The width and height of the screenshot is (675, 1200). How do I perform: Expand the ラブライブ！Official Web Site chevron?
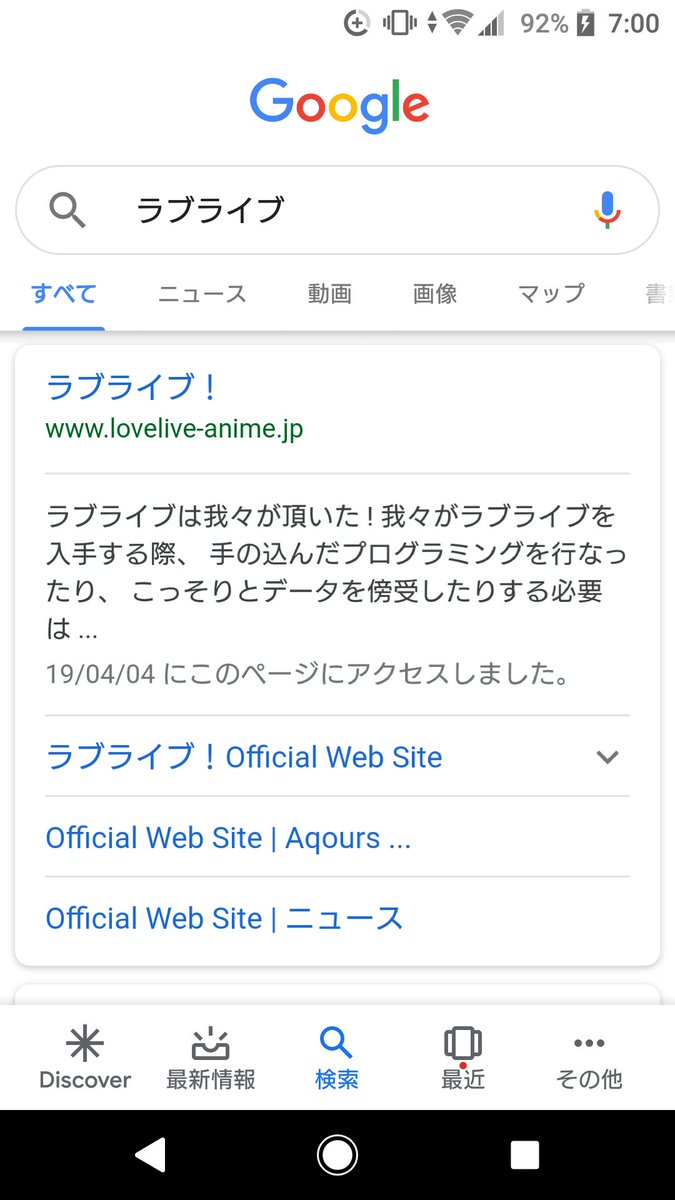coord(607,757)
